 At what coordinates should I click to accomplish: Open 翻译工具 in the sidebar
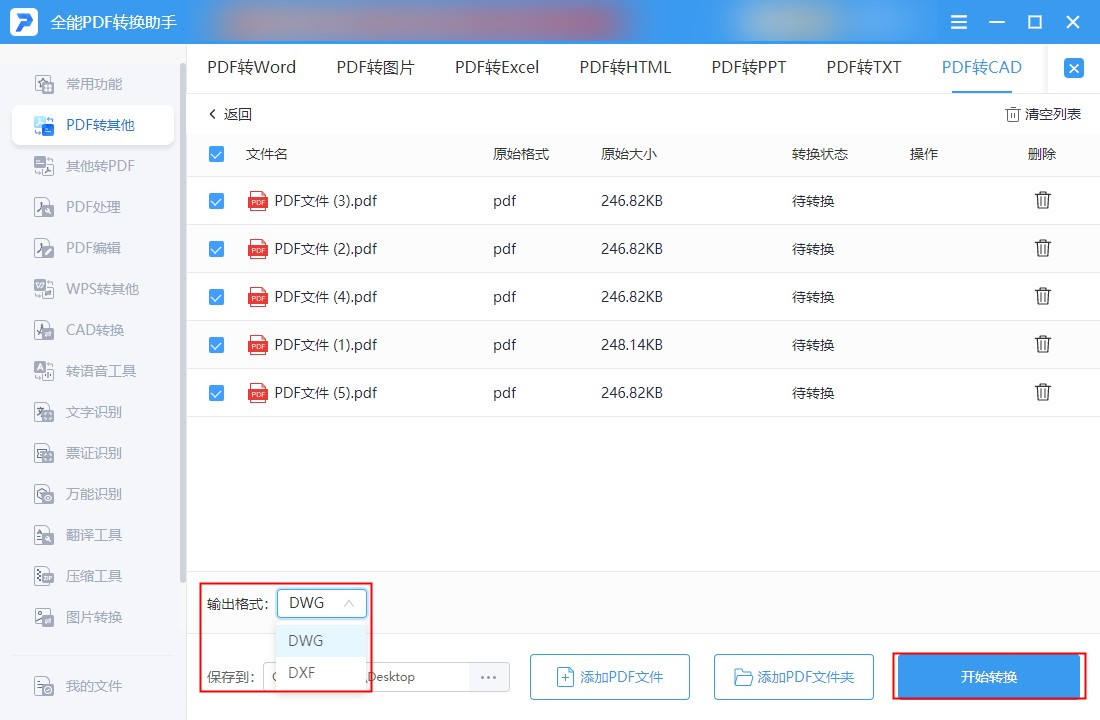(x=93, y=535)
